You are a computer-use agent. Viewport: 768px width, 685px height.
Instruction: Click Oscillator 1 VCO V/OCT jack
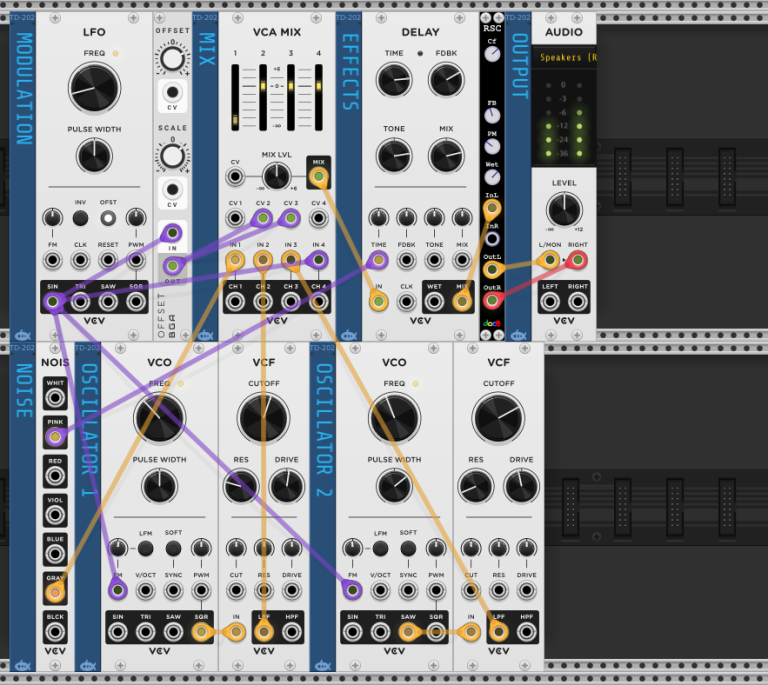tap(145, 591)
